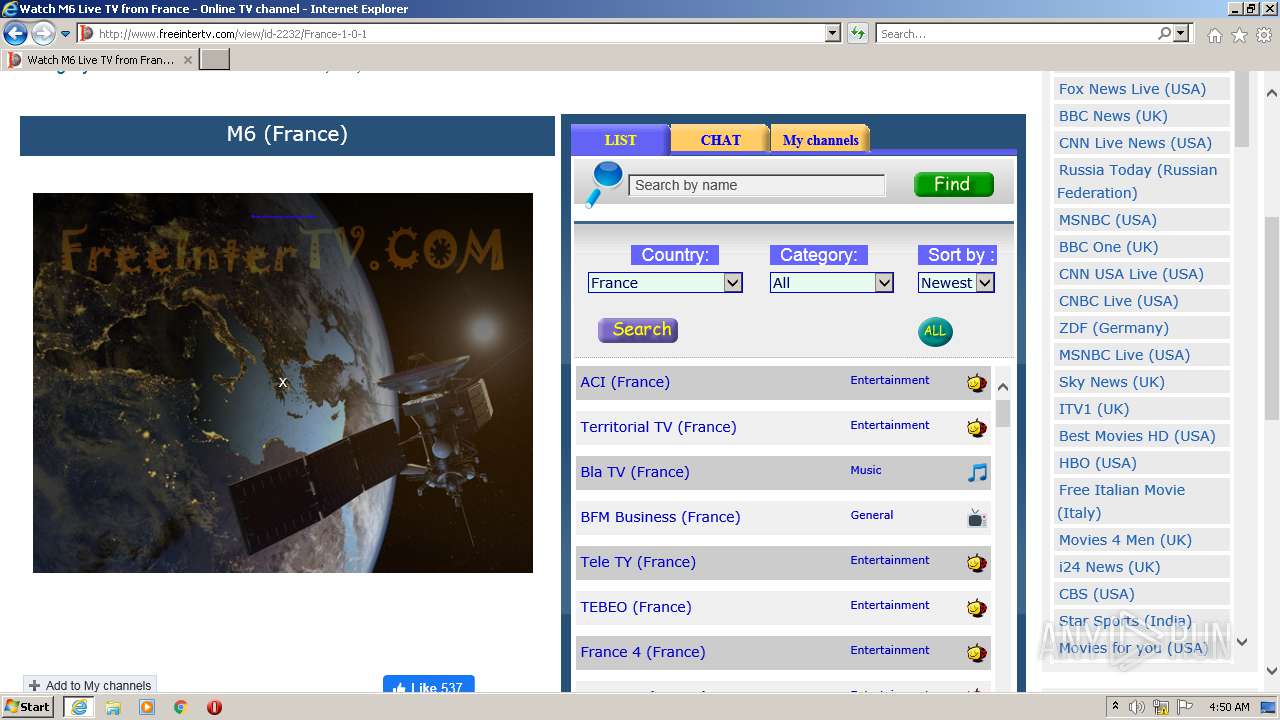Click the Entertainment icon in France 4 row

click(977, 652)
